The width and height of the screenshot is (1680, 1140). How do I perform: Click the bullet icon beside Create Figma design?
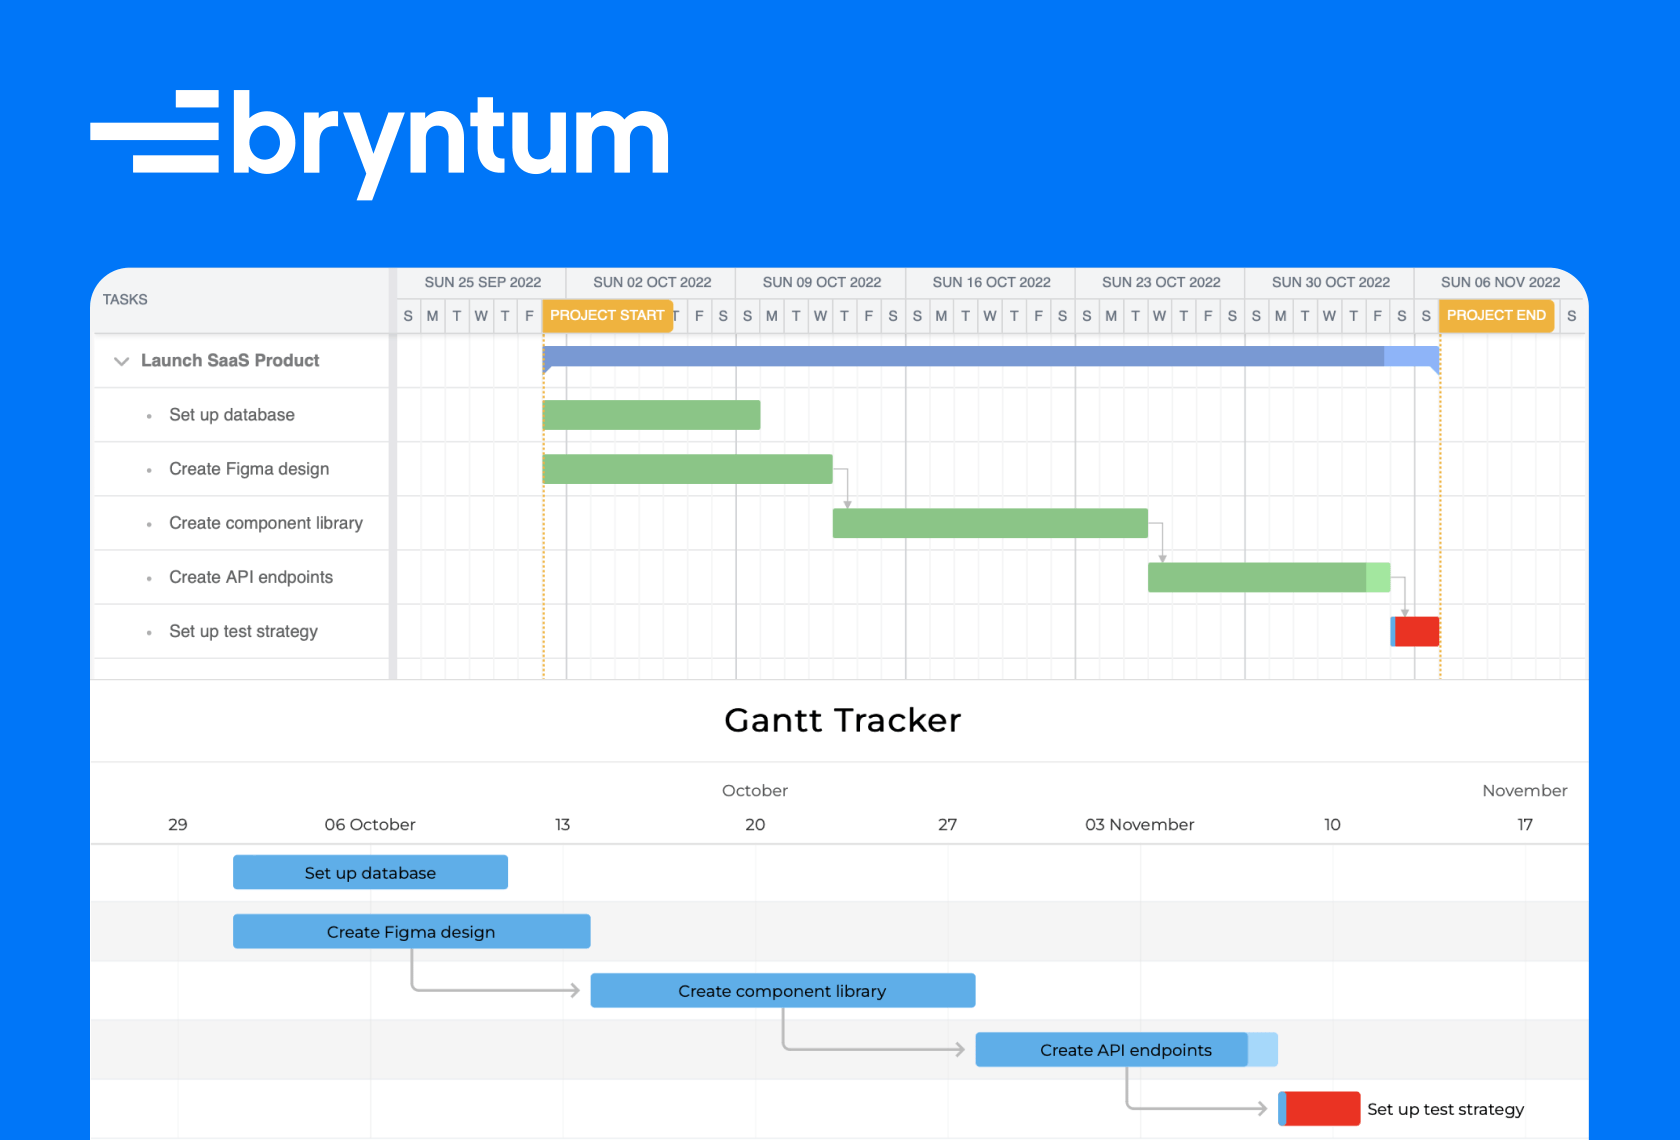[x=149, y=469]
